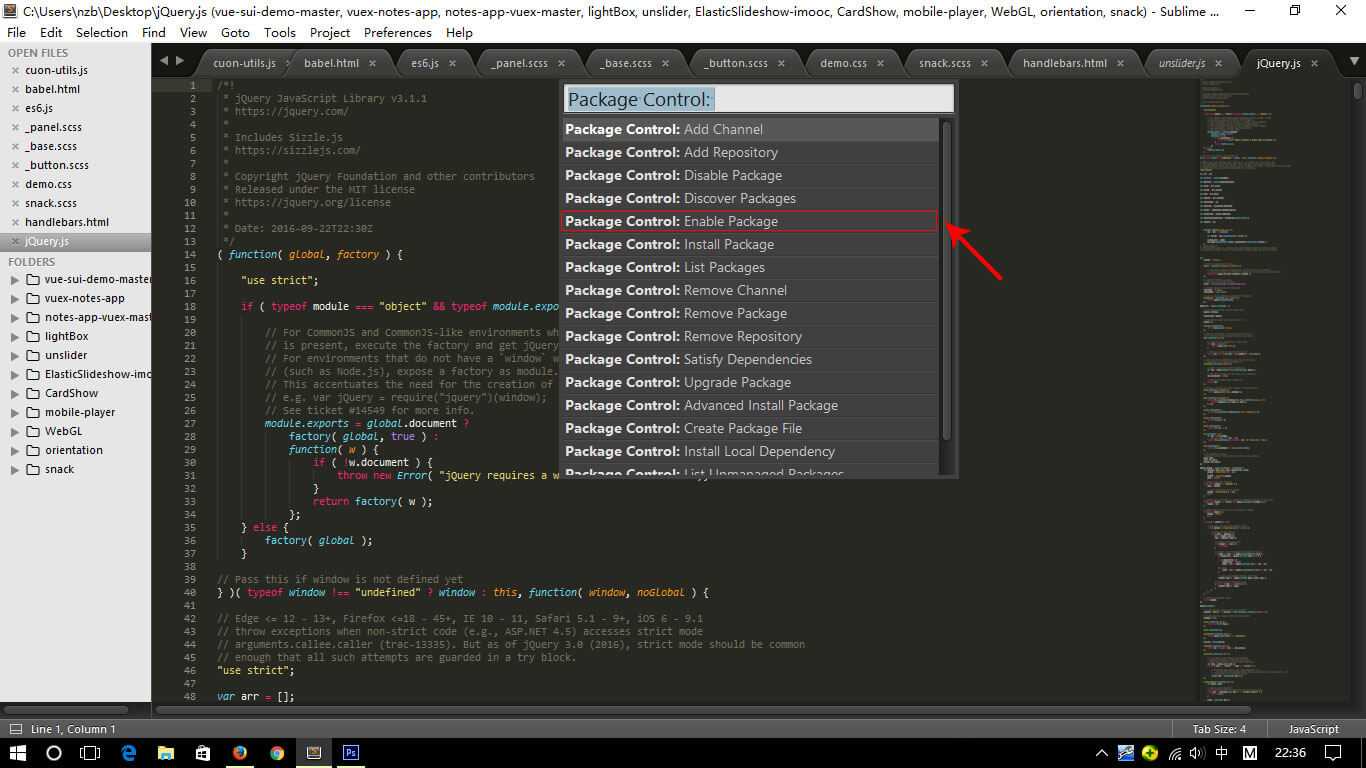Close es6.js in the Open Files sidebar

pos(15,109)
